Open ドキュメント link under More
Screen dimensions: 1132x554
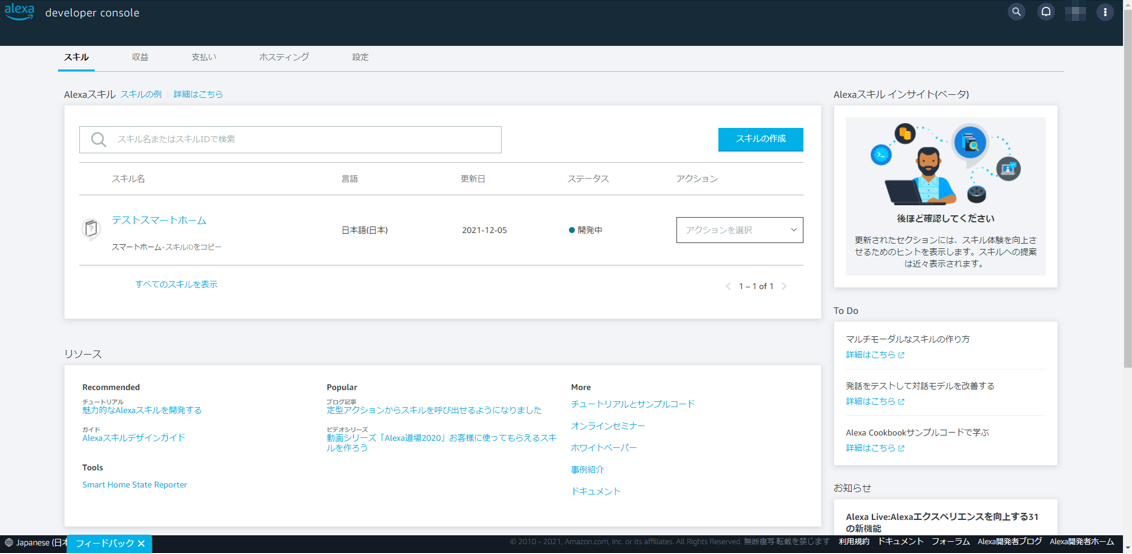(x=596, y=491)
